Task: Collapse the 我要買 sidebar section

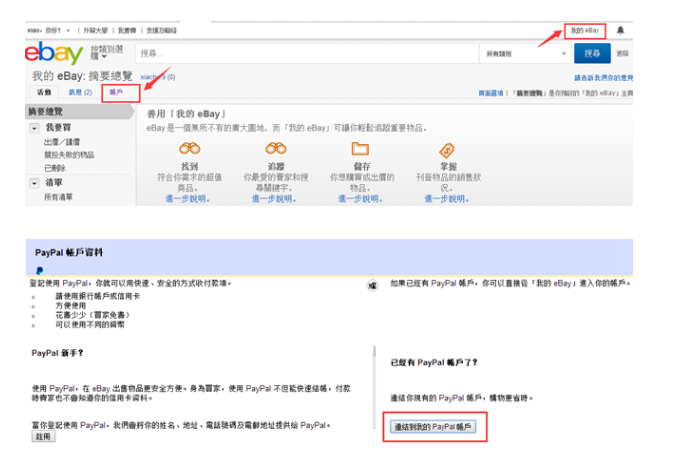Action: coord(34,128)
